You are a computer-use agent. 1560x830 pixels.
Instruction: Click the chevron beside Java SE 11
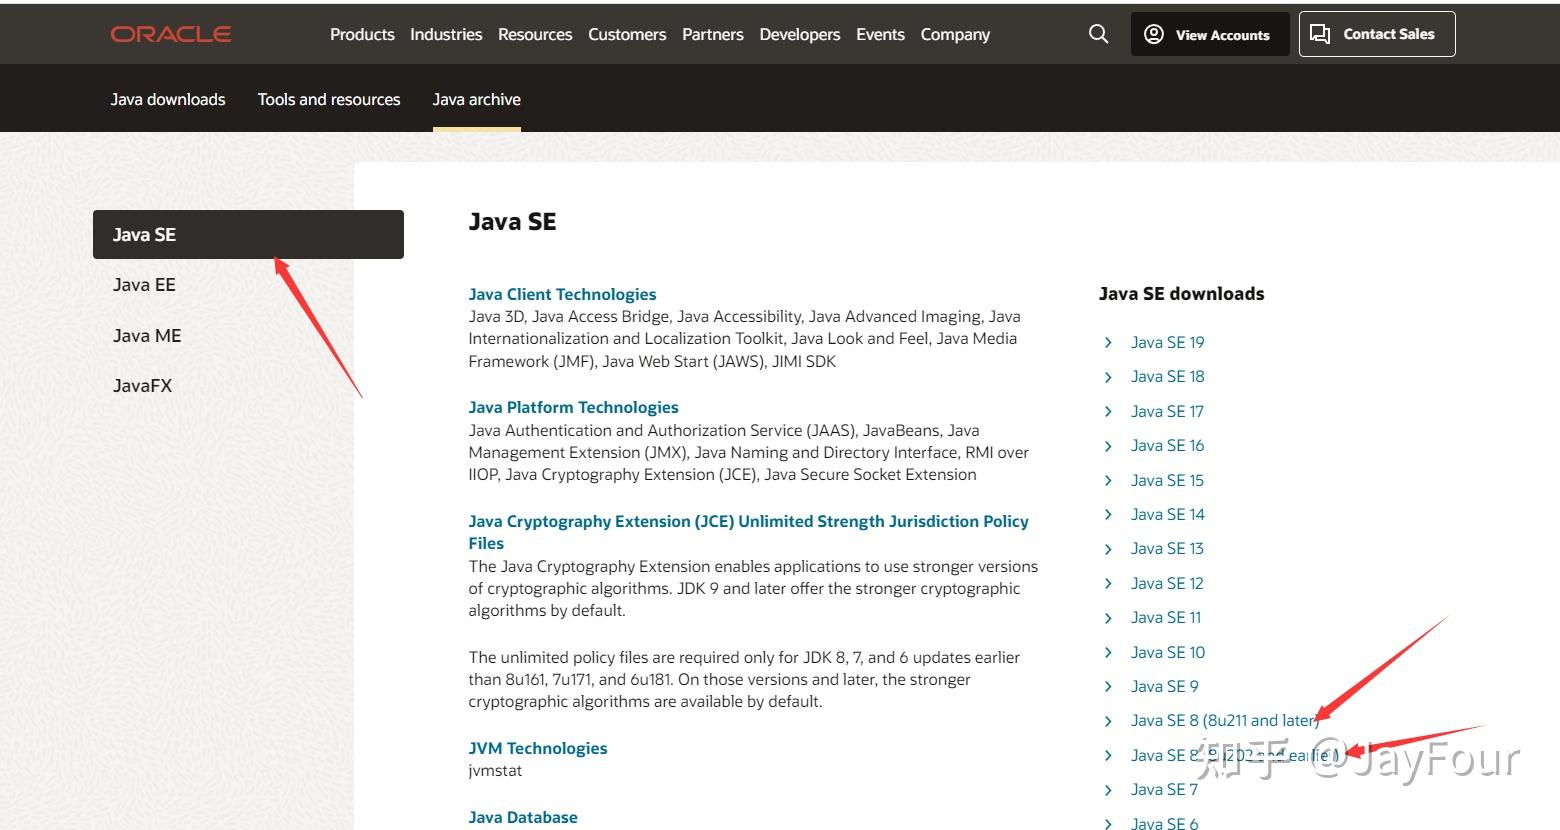pos(1108,617)
